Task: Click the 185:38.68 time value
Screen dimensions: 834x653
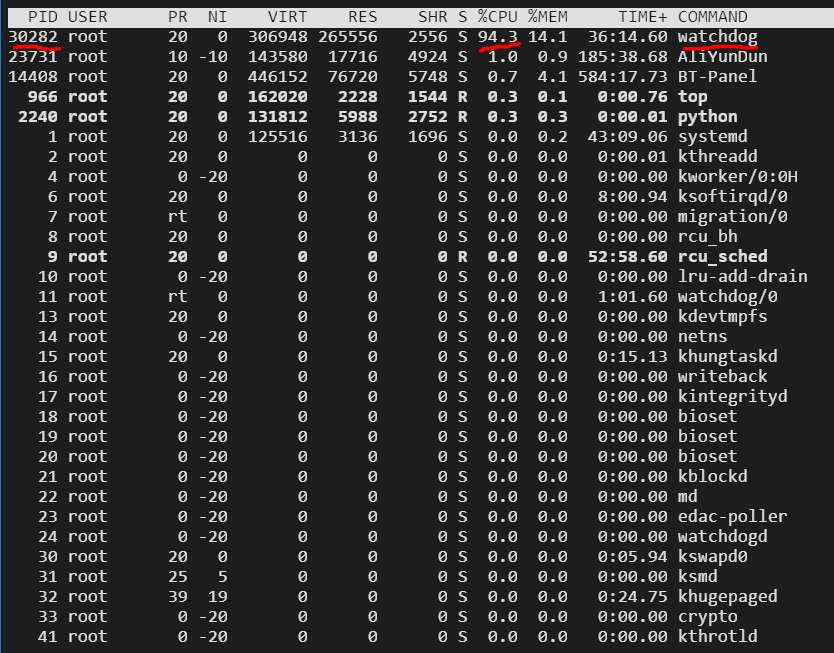Action: [622, 56]
